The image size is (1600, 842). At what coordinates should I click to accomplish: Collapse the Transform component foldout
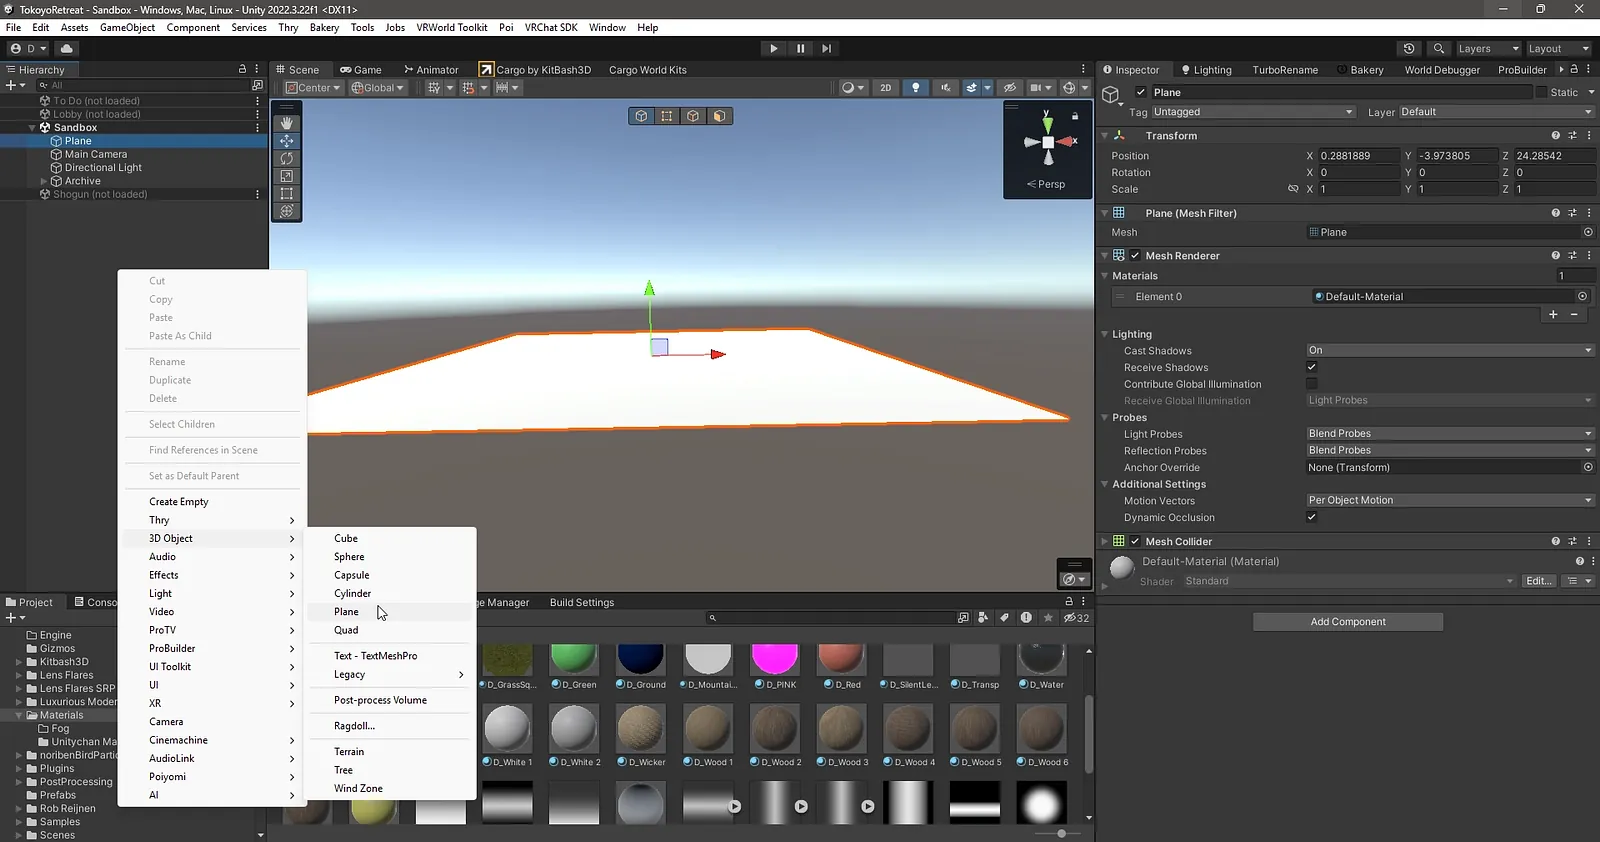(x=1105, y=136)
